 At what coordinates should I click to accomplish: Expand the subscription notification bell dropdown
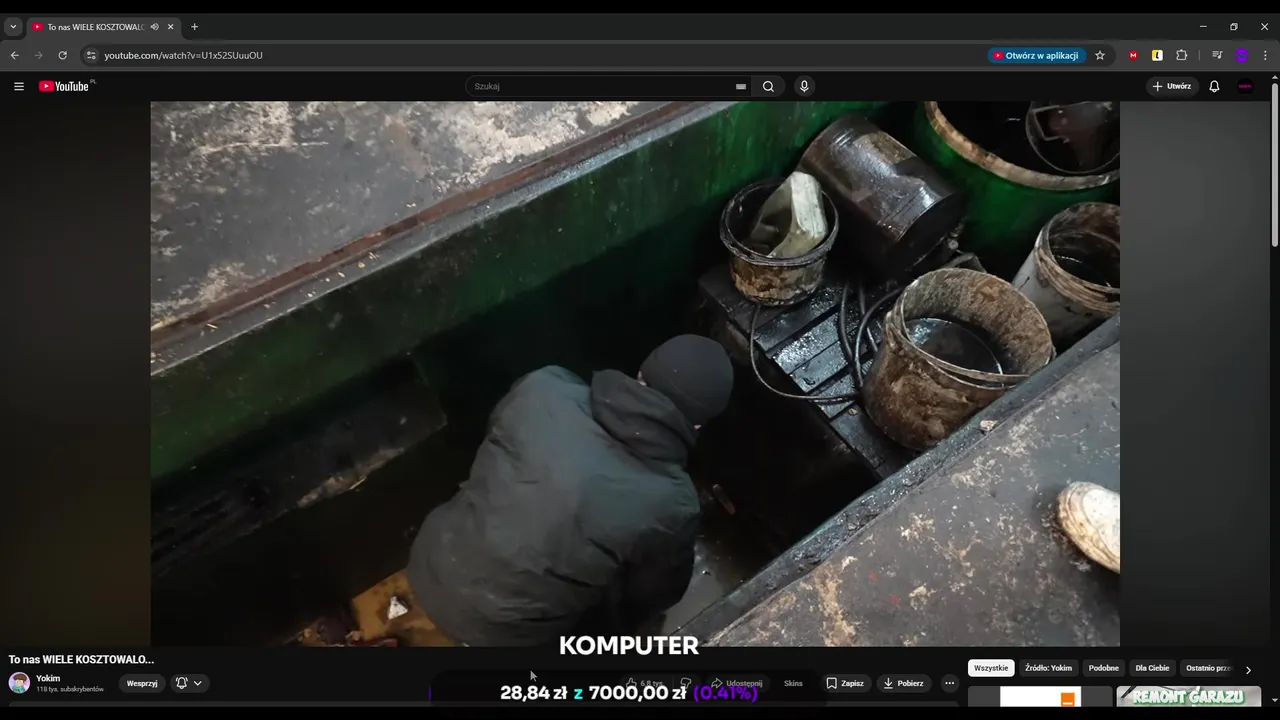(x=189, y=683)
